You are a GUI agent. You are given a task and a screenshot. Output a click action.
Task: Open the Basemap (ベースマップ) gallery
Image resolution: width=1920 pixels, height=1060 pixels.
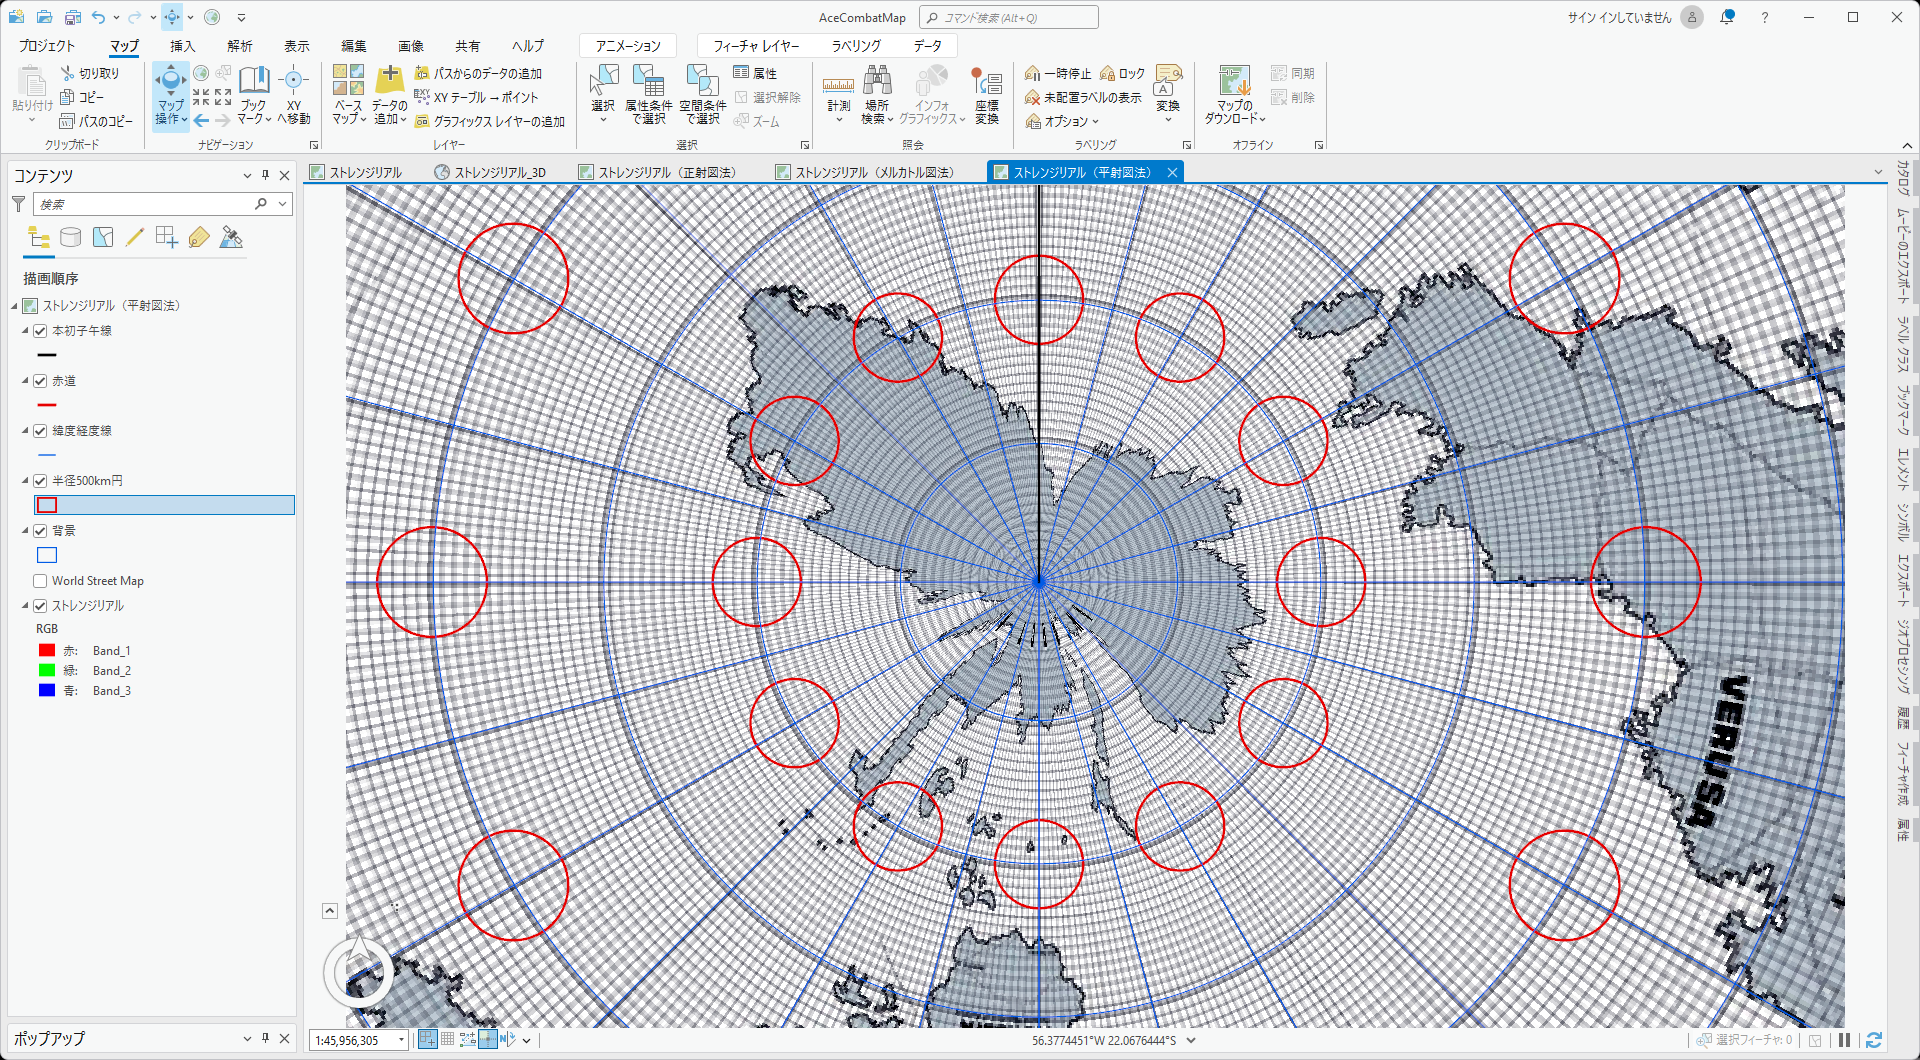(348, 95)
